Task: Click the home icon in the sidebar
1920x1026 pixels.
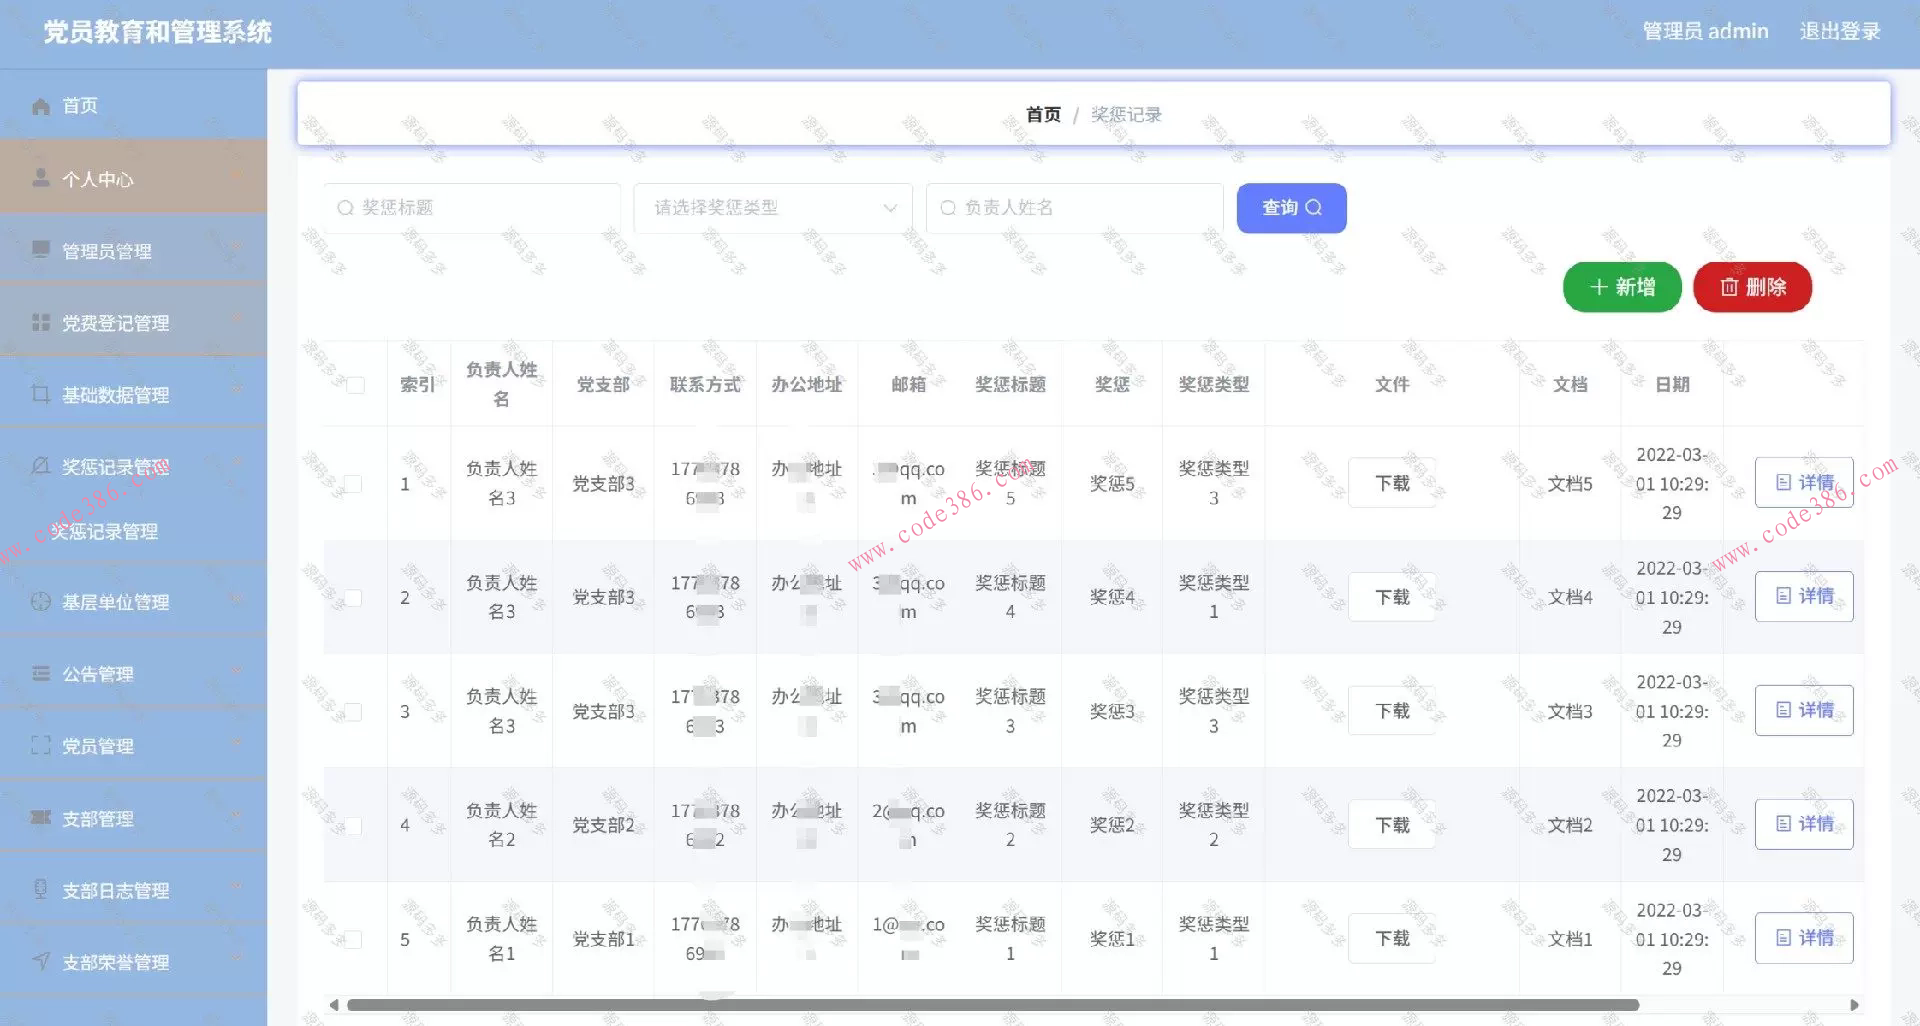Action: (x=41, y=106)
